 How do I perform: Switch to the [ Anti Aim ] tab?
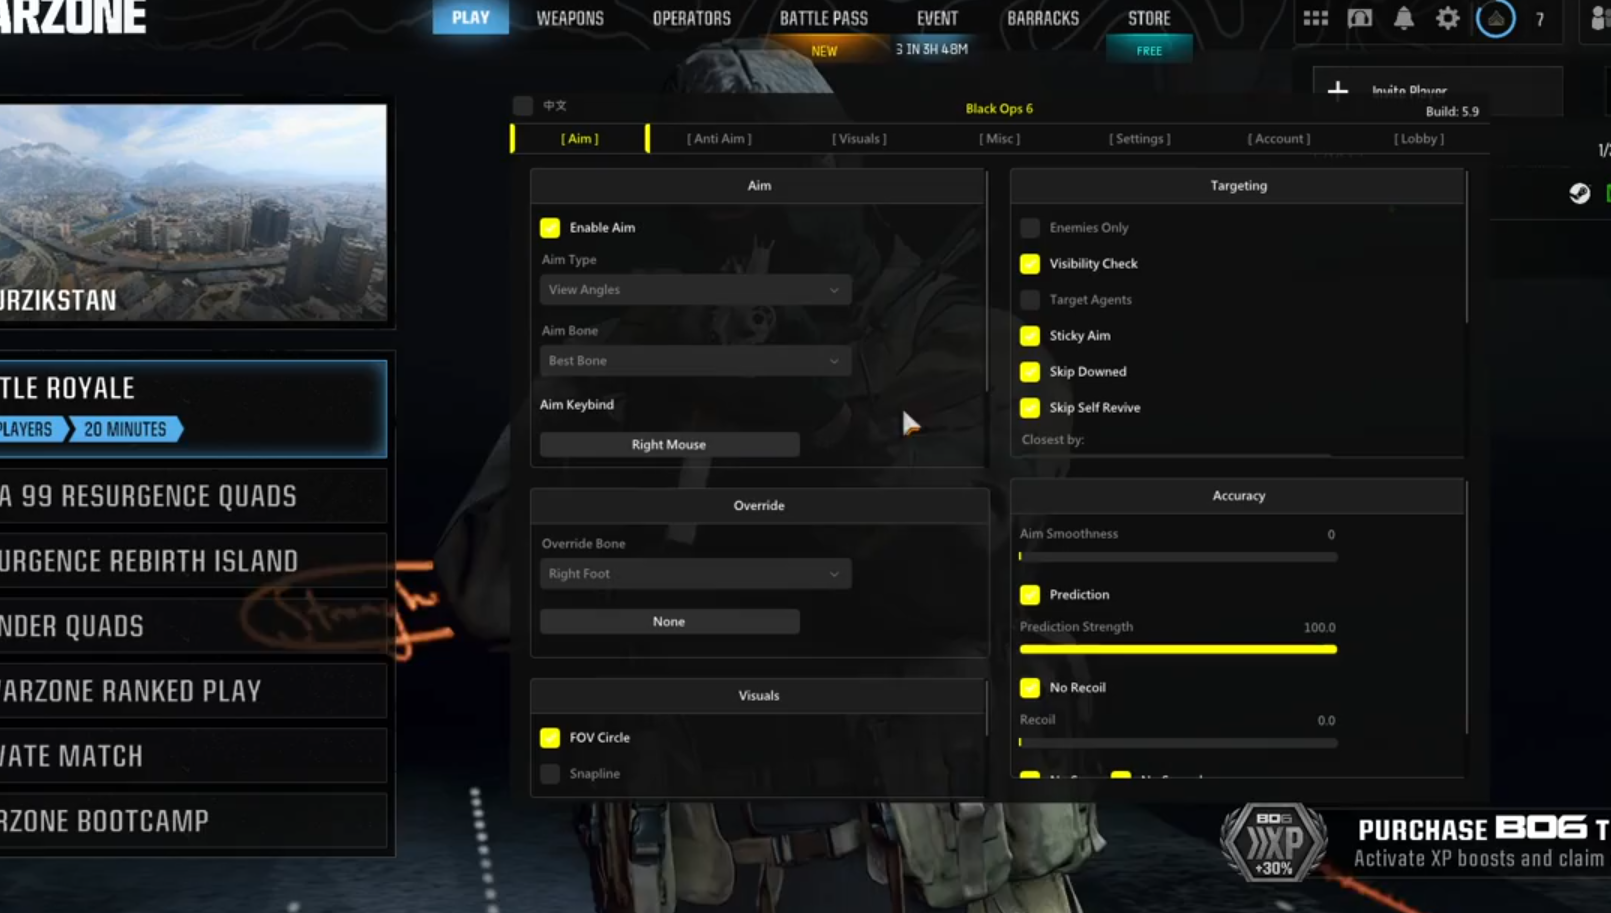tap(719, 139)
